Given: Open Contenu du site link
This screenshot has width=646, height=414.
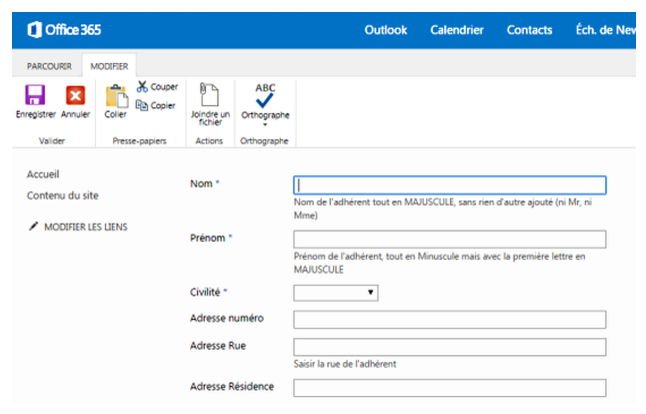Looking at the screenshot, I should (63, 195).
